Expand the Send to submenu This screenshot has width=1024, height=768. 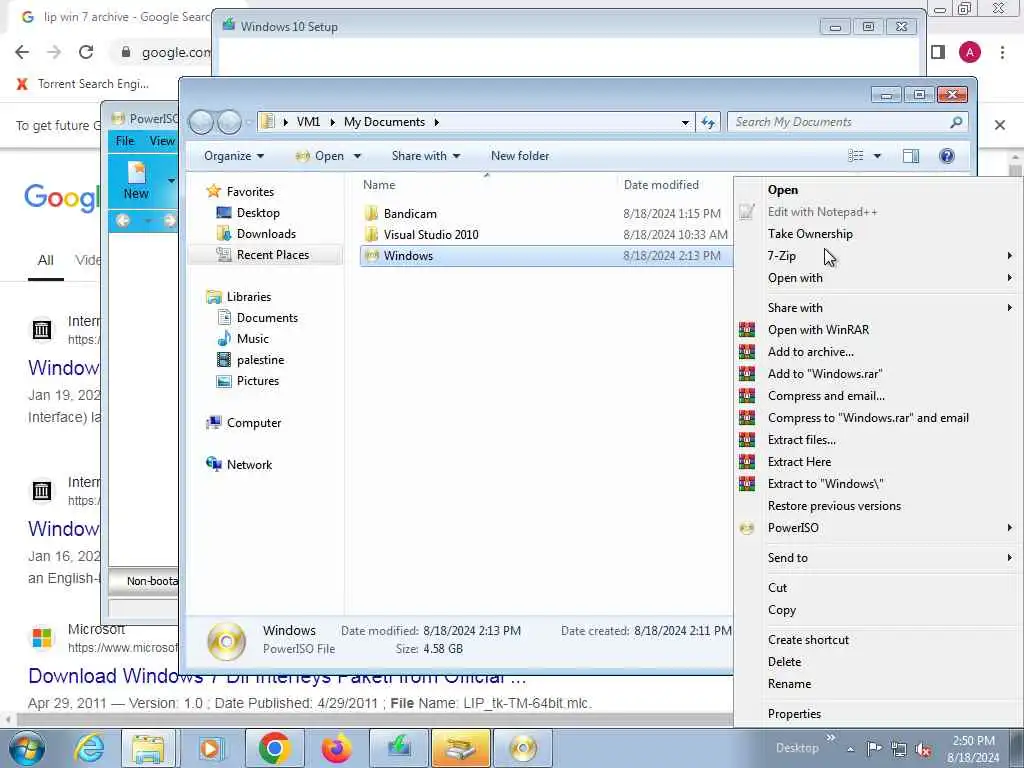point(1010,558)
